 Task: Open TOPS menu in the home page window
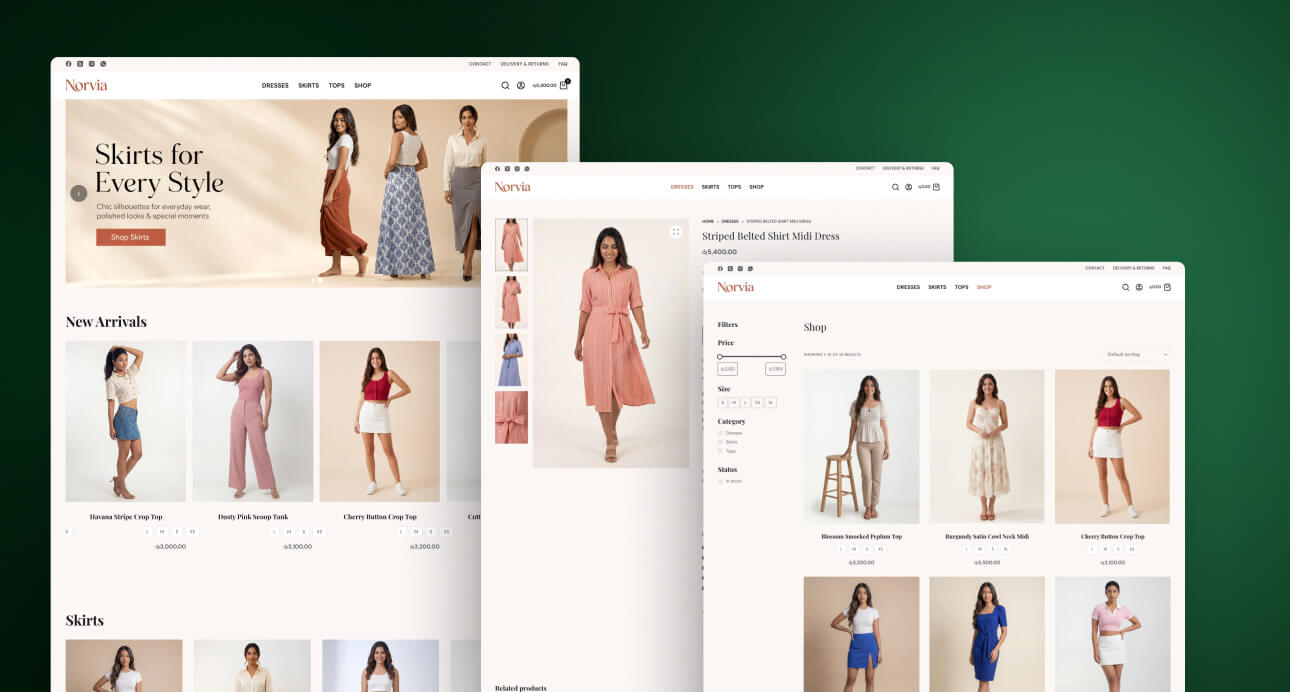pyautogui.click(x=337, y=85)
